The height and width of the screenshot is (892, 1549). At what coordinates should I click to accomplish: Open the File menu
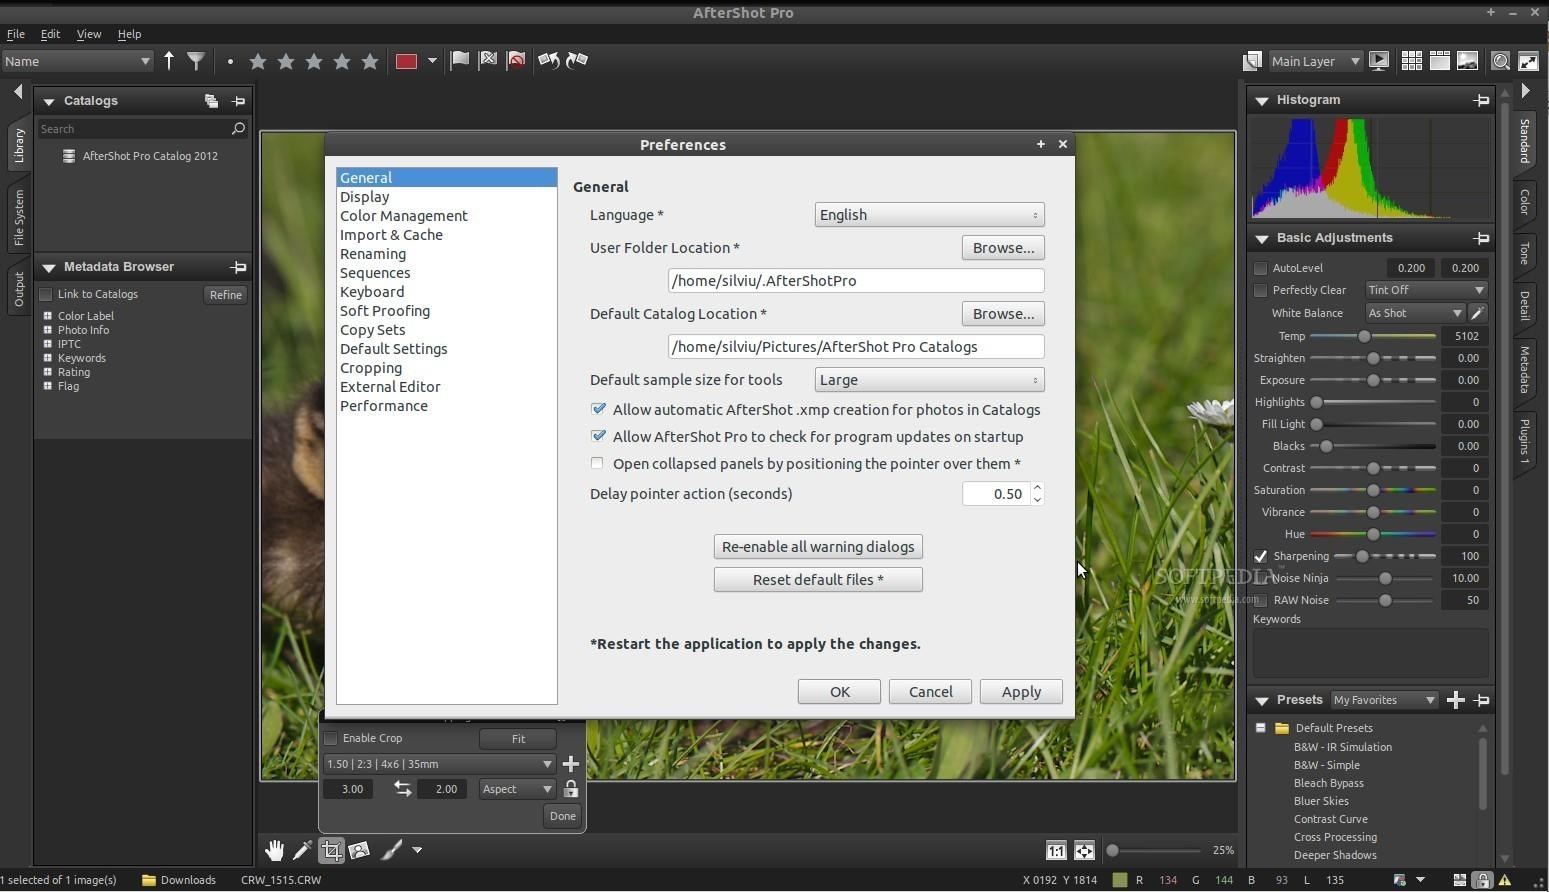click(x=15, y=34)
